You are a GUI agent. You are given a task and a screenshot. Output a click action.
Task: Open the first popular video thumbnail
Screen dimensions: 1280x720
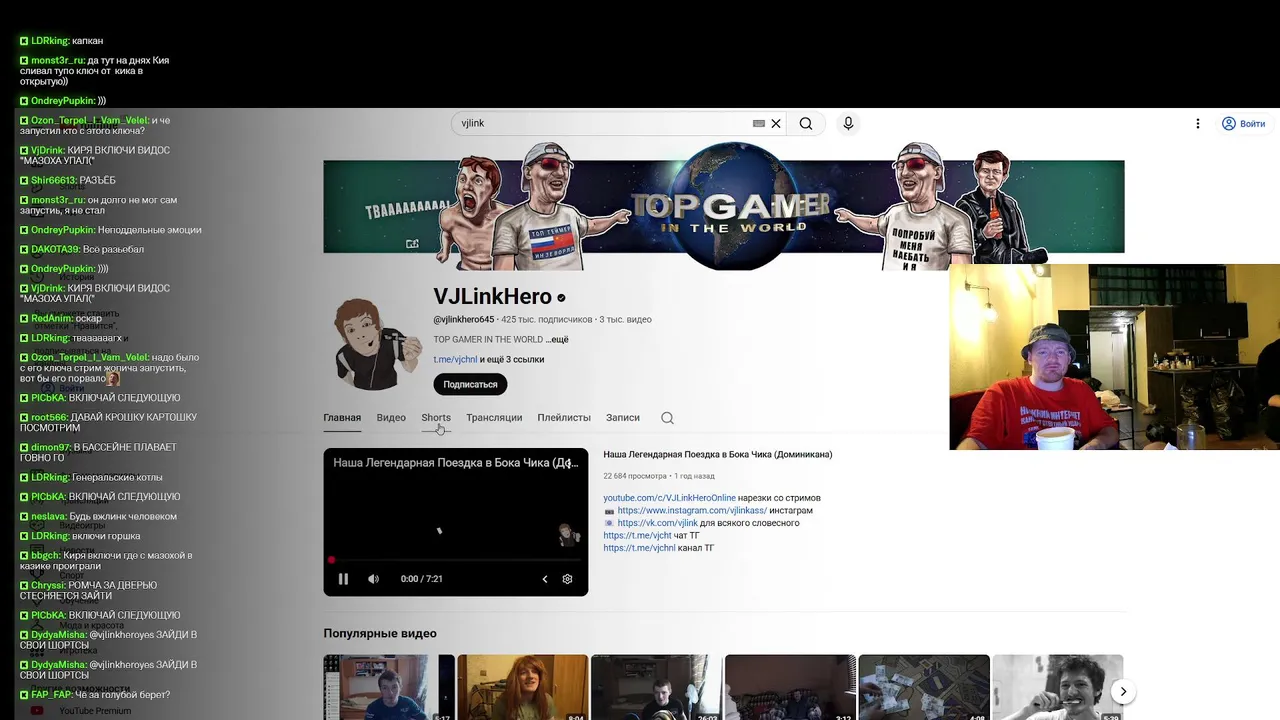[x=389, y=688]
